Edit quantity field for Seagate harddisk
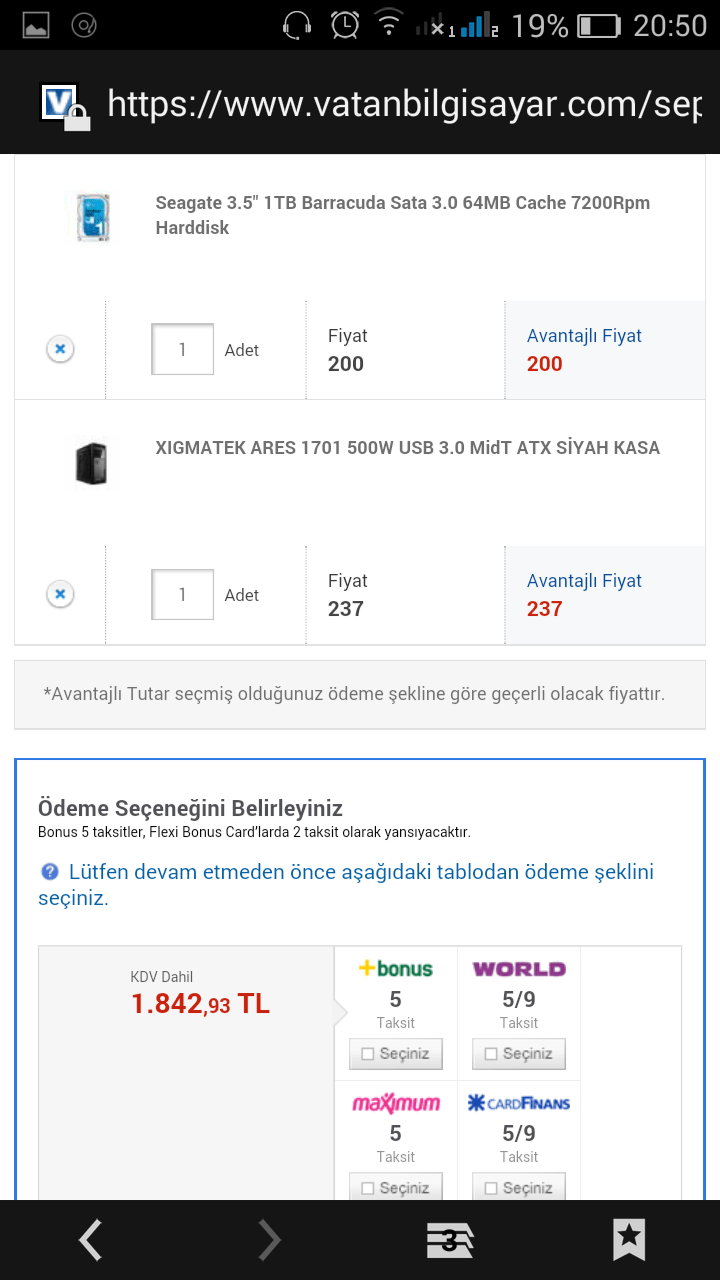Image resolution: width=720 pixels, height=1280 pixels. click(182, 349)
